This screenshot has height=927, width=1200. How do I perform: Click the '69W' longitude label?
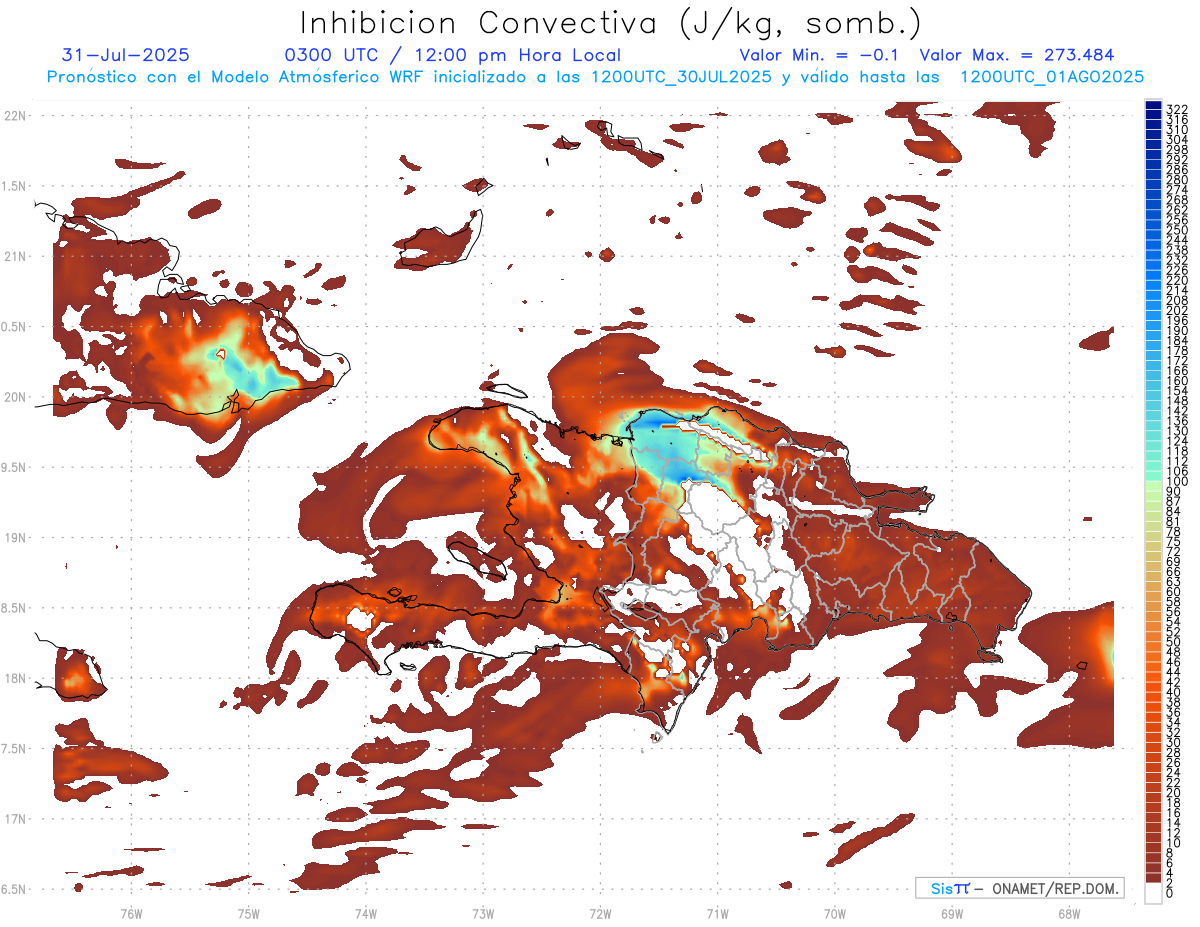click(x=952, y=913)
